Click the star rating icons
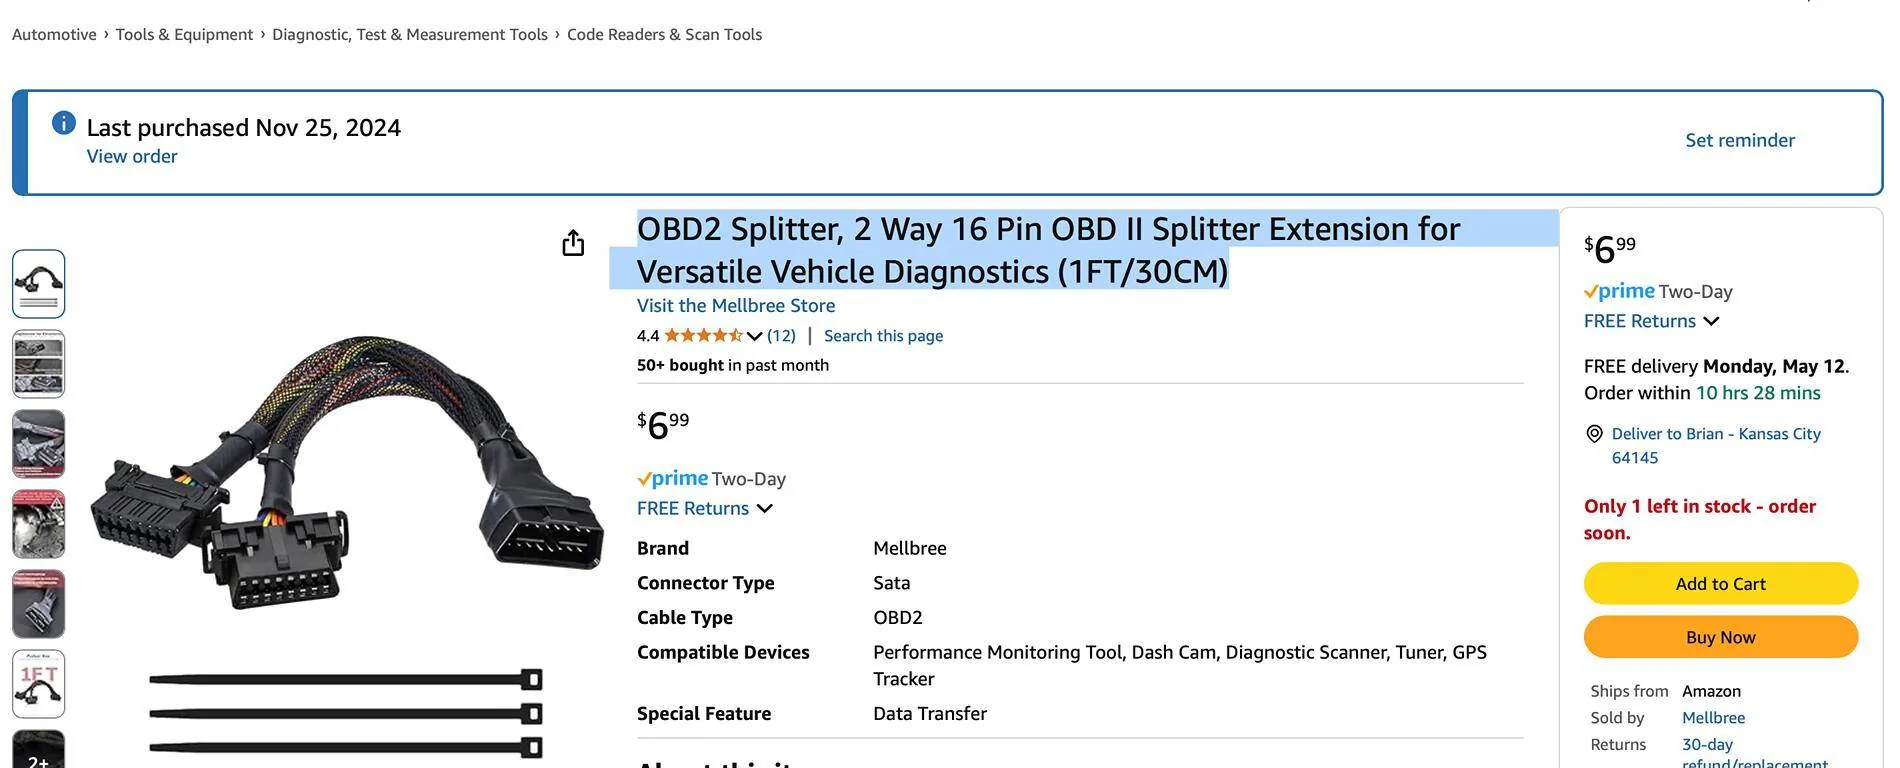1900x768 pixels. [x=703, y=336]
